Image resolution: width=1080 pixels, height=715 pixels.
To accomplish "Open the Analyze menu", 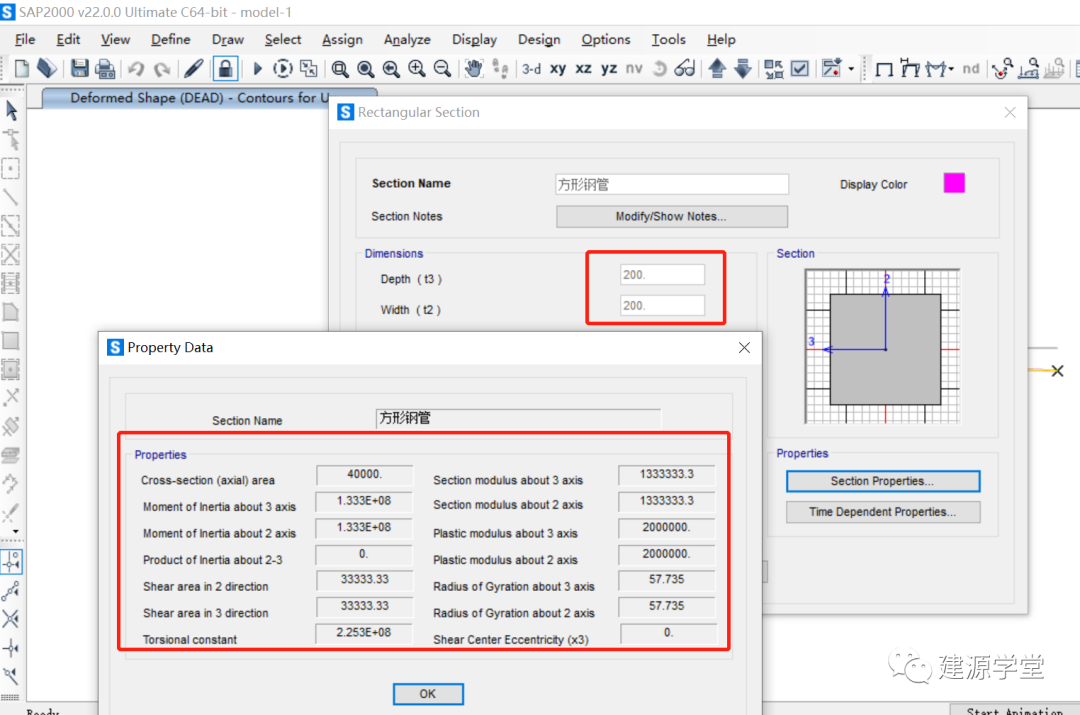I will 407,39.
